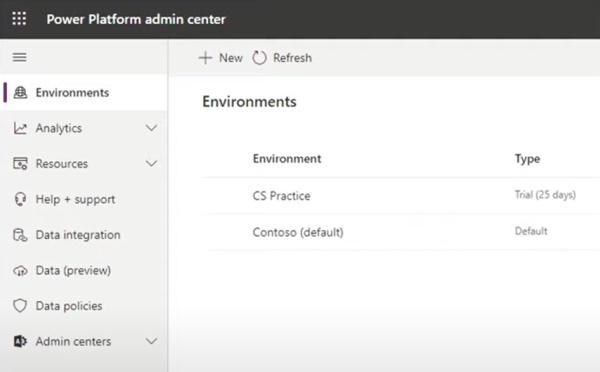
Task: Click the Resources icon in sidebar
Action: (20, 163)
